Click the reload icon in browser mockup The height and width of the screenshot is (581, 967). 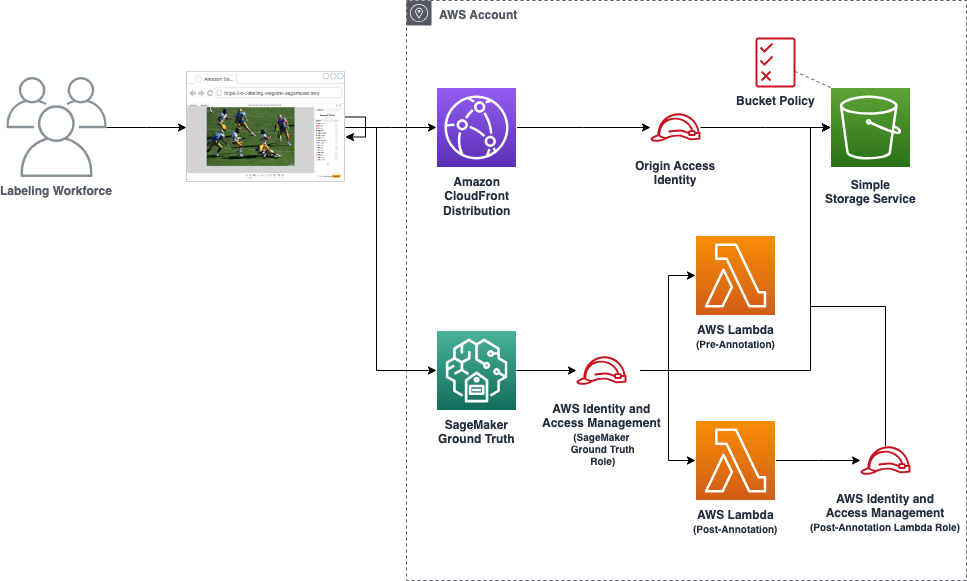coord(210,93)
